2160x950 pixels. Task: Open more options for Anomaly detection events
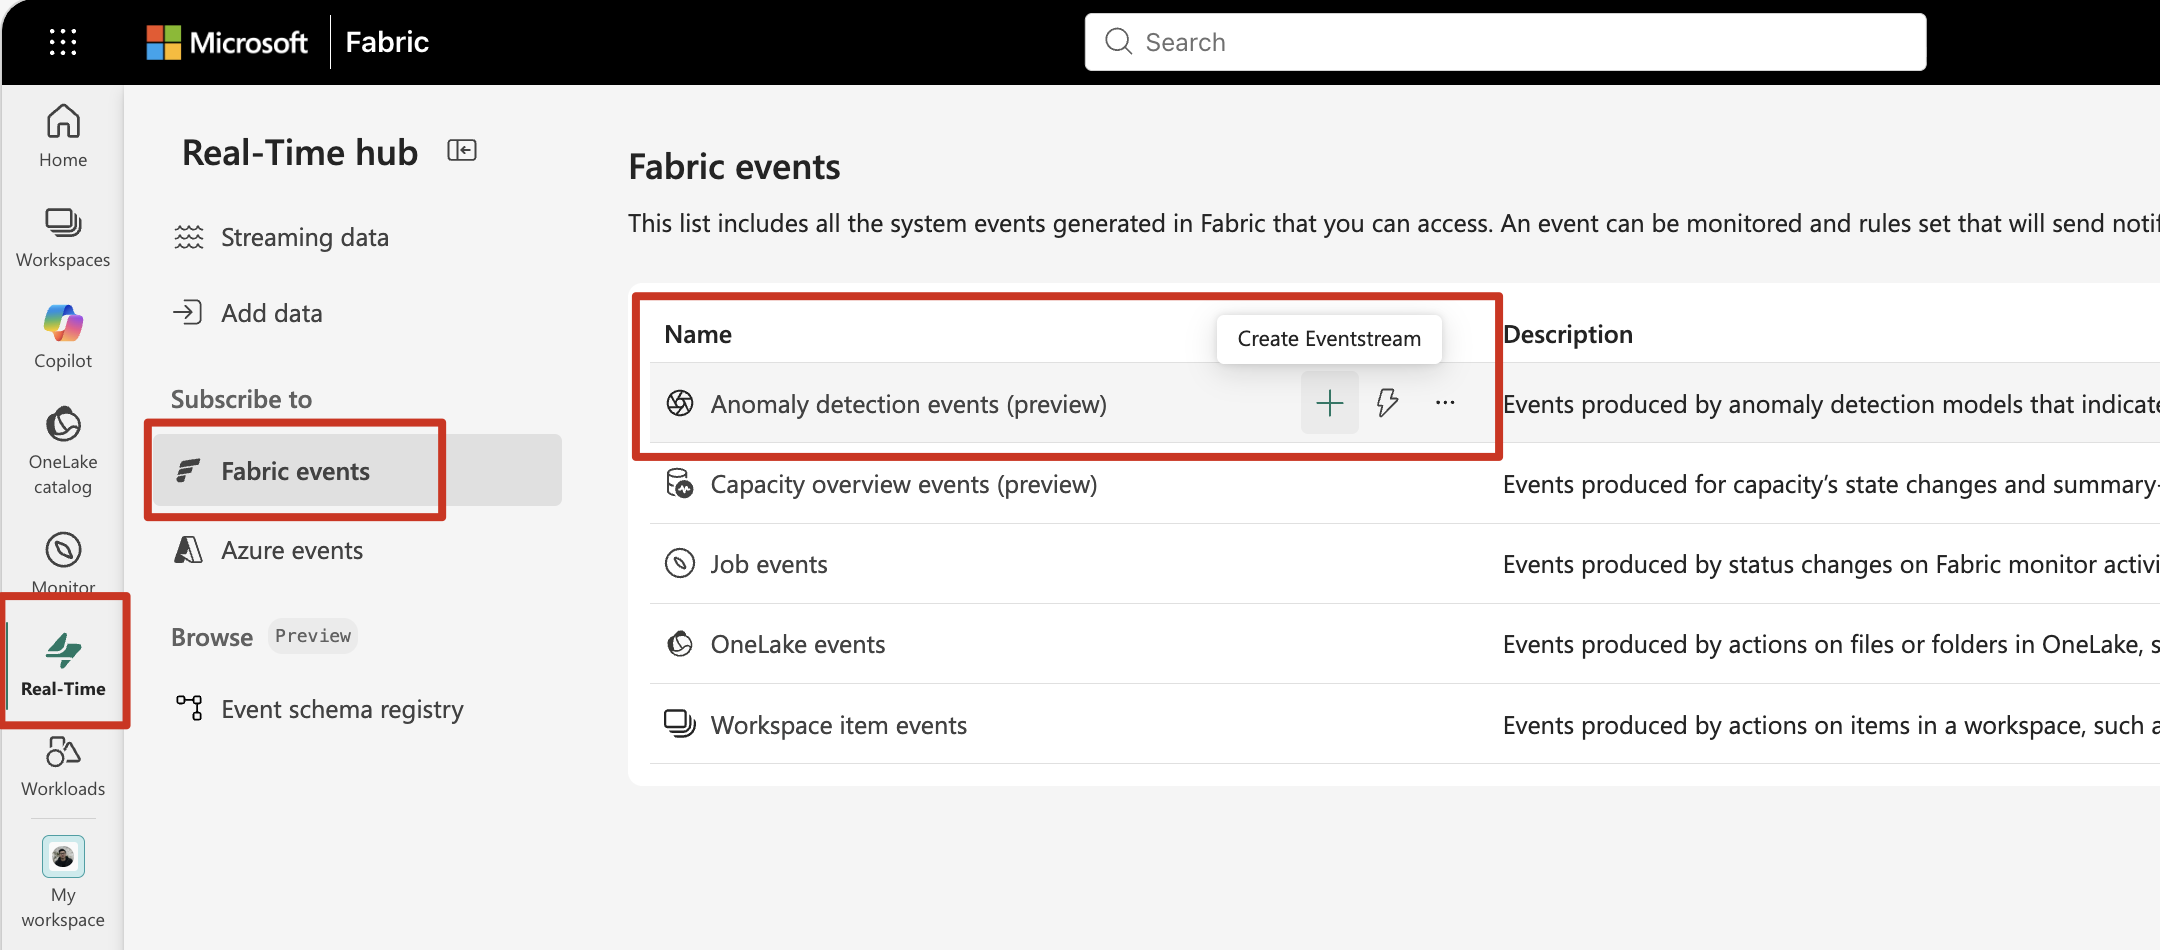point(1445,403)
